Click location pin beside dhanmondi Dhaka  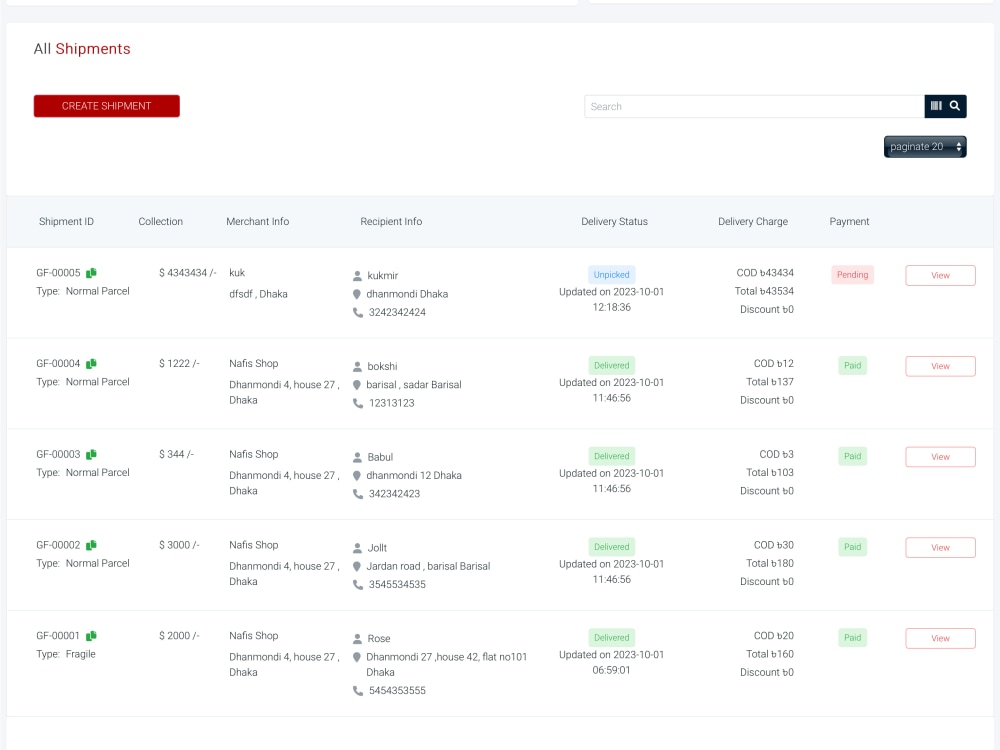click(357, 294)
